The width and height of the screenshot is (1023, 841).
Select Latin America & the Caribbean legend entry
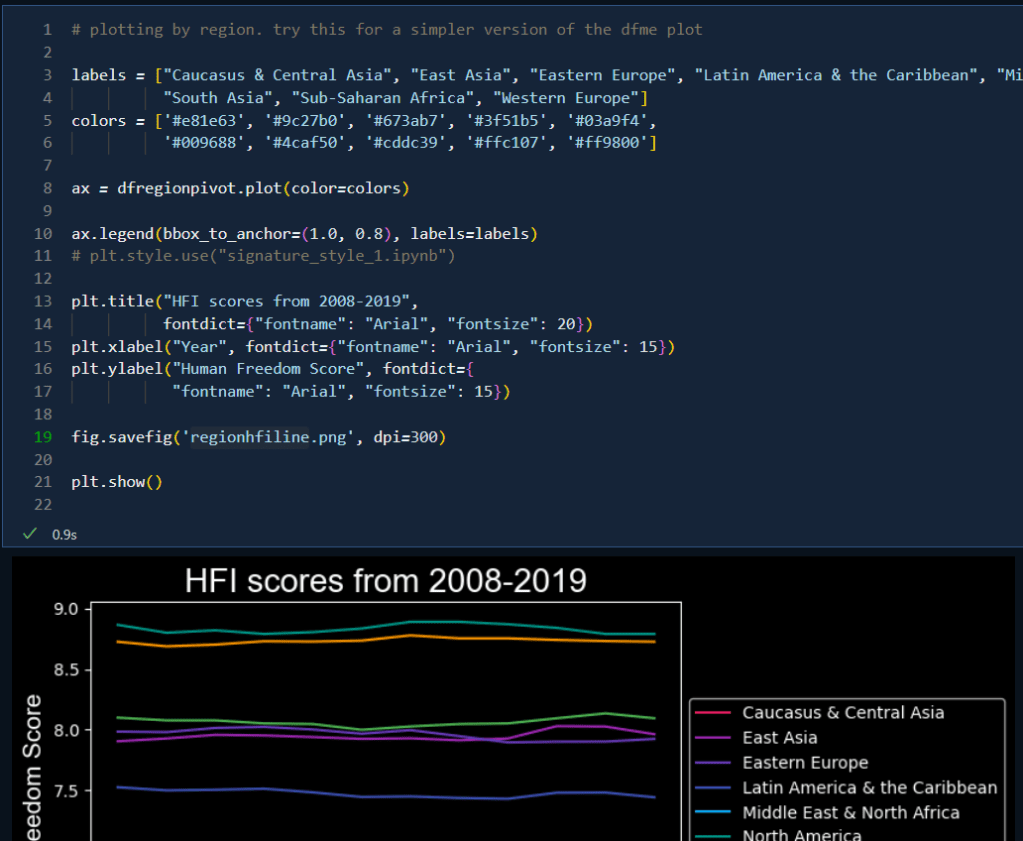869,788
